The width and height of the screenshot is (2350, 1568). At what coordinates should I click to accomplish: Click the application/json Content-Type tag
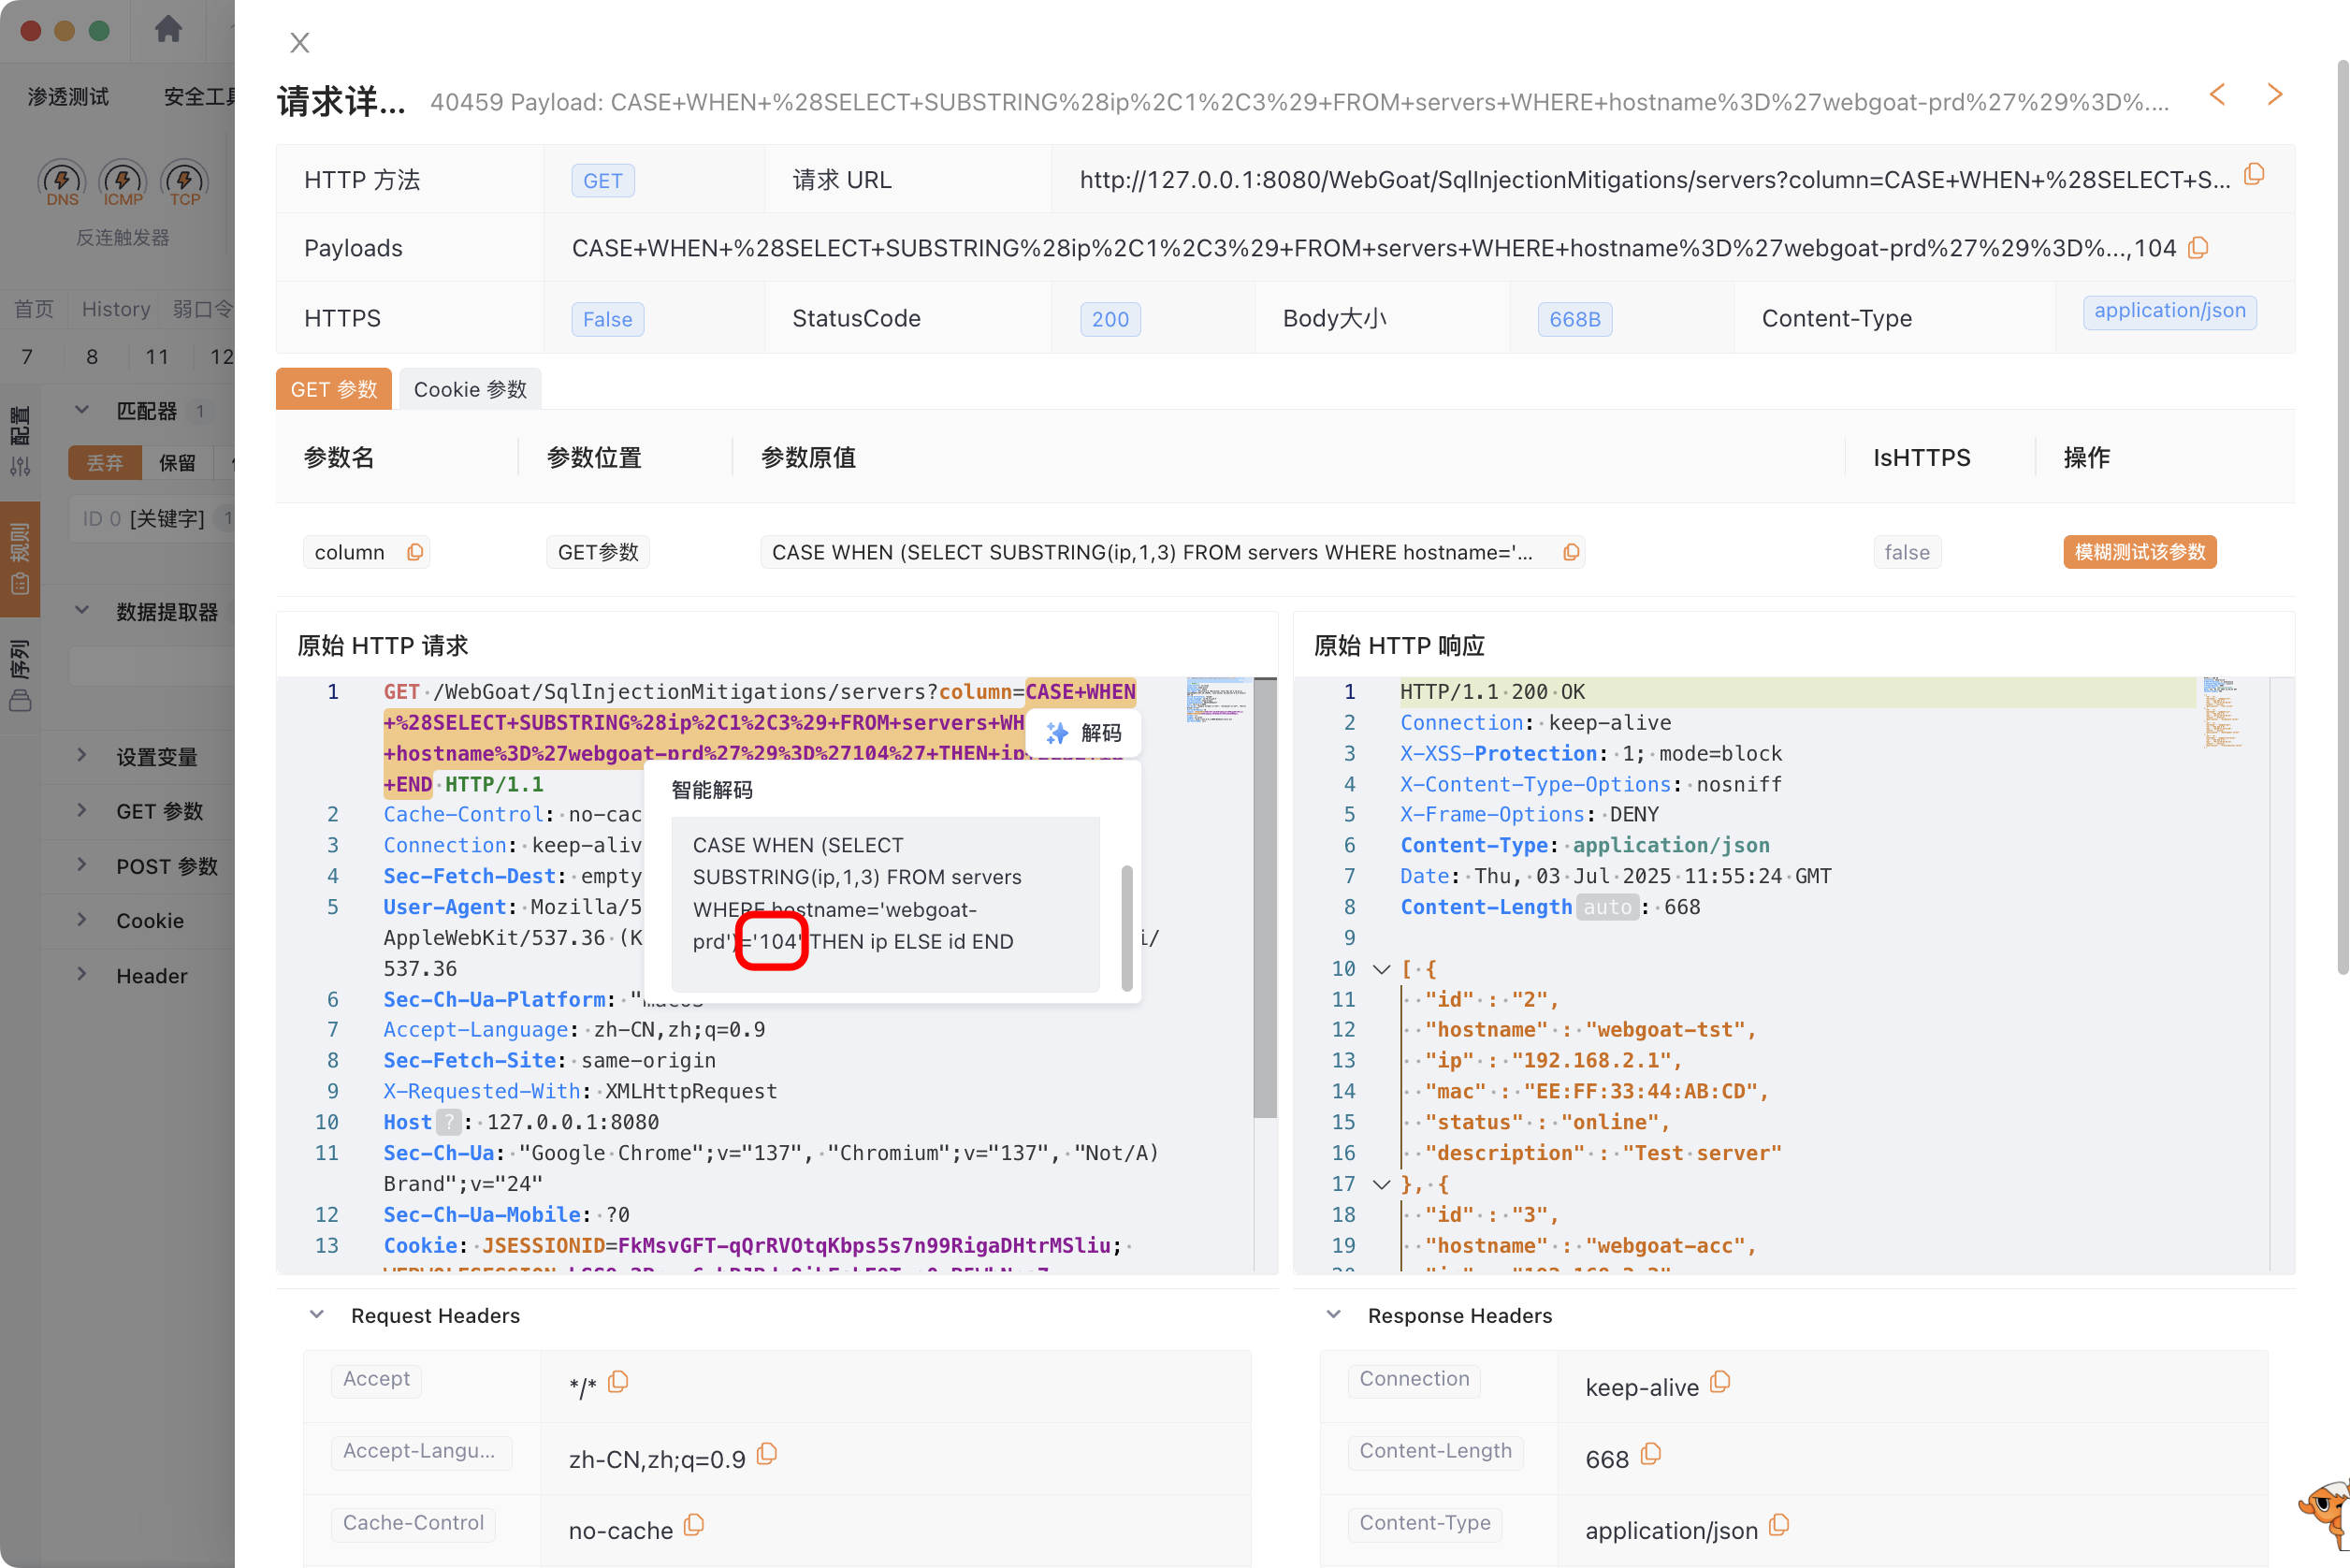(x=2169, y=311)
